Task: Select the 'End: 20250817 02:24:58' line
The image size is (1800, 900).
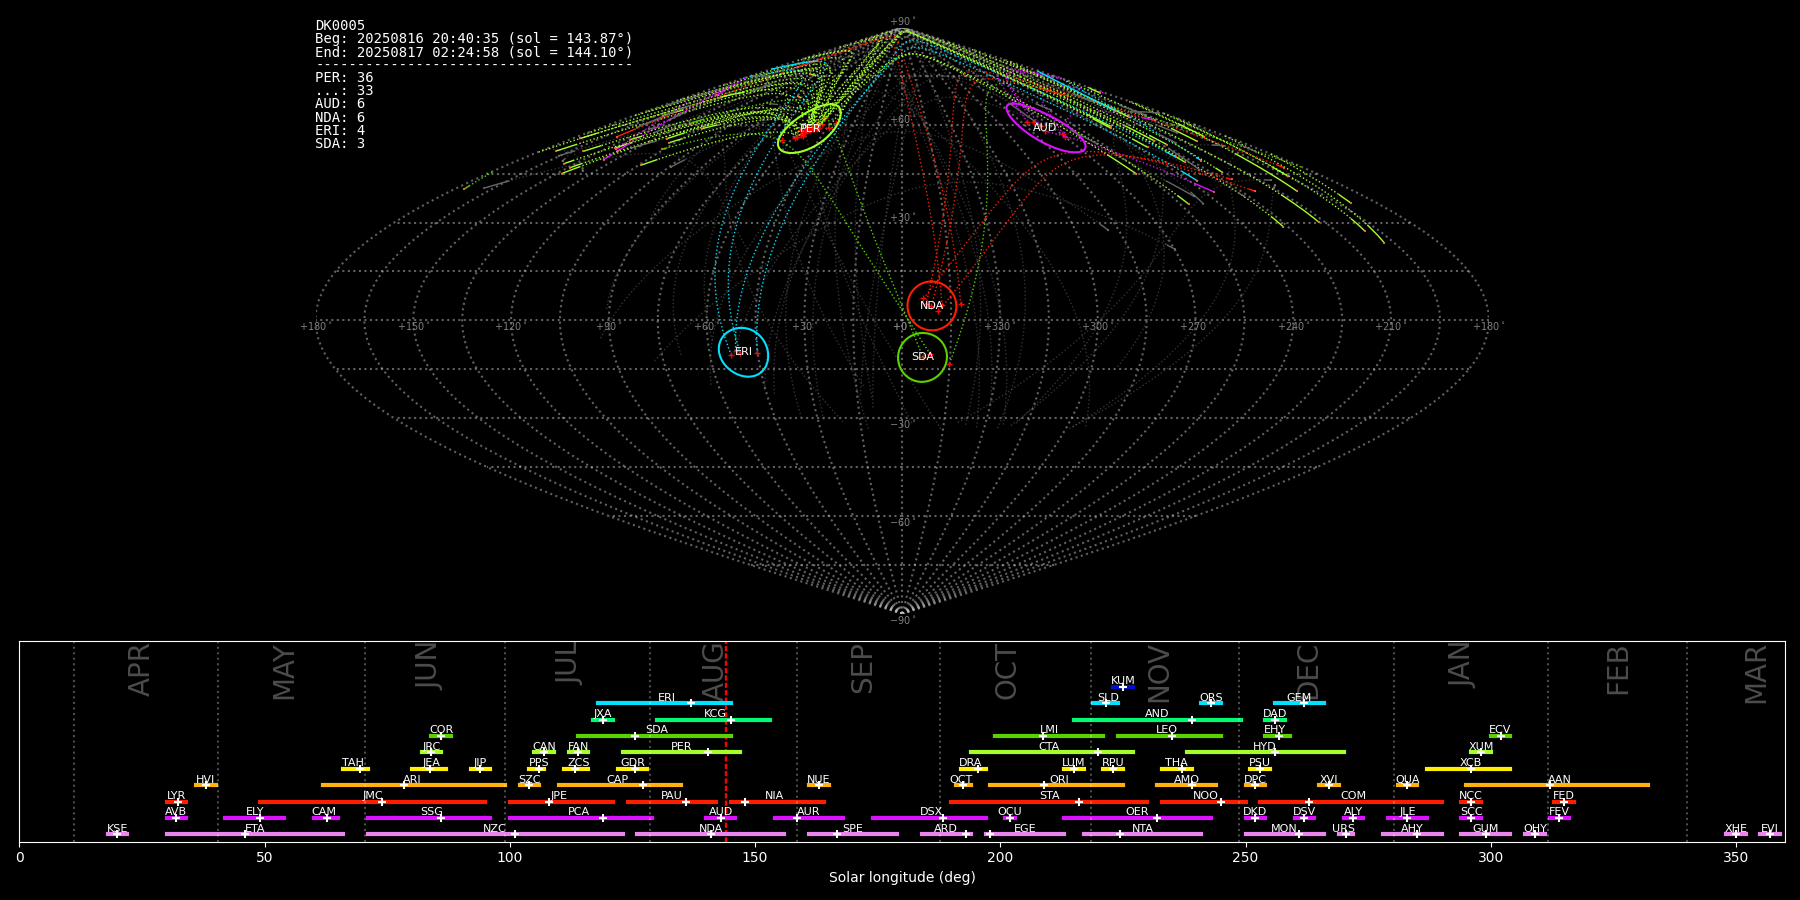Action: click(474, 52)
